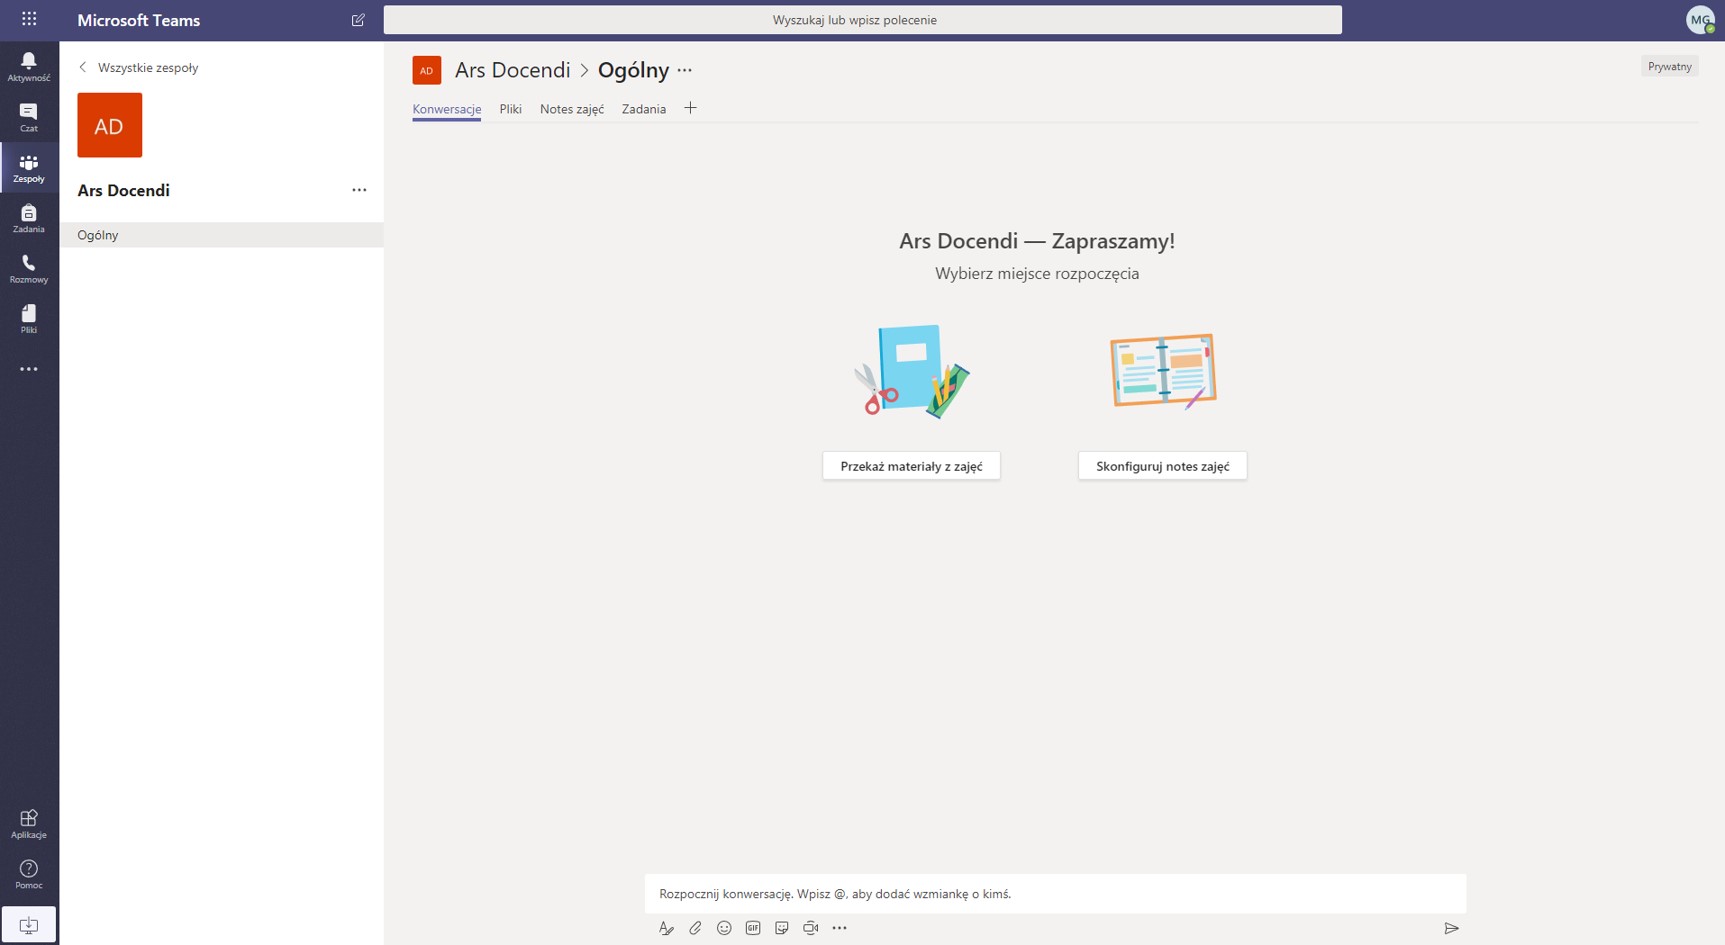1725x945 pixels.
Task: Click the 'Ars Docendi — Zapraszamy!' heading
Action: pyautogui.click(x=1037, y=241)
